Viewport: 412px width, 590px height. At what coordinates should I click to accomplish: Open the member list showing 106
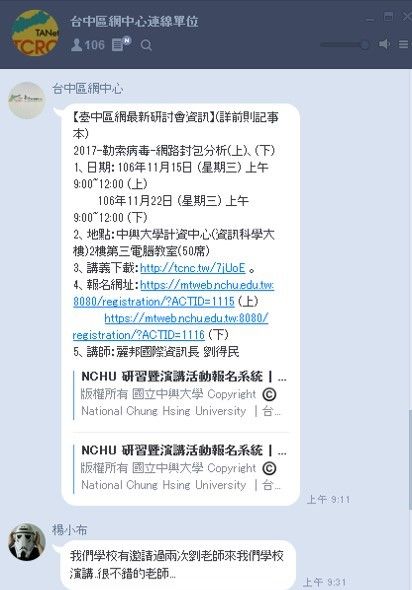click(87, 45)
